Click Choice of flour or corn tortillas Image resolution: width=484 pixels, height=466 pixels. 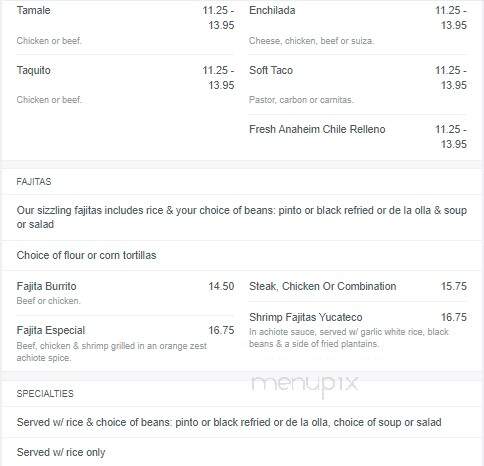click(86, 255)
